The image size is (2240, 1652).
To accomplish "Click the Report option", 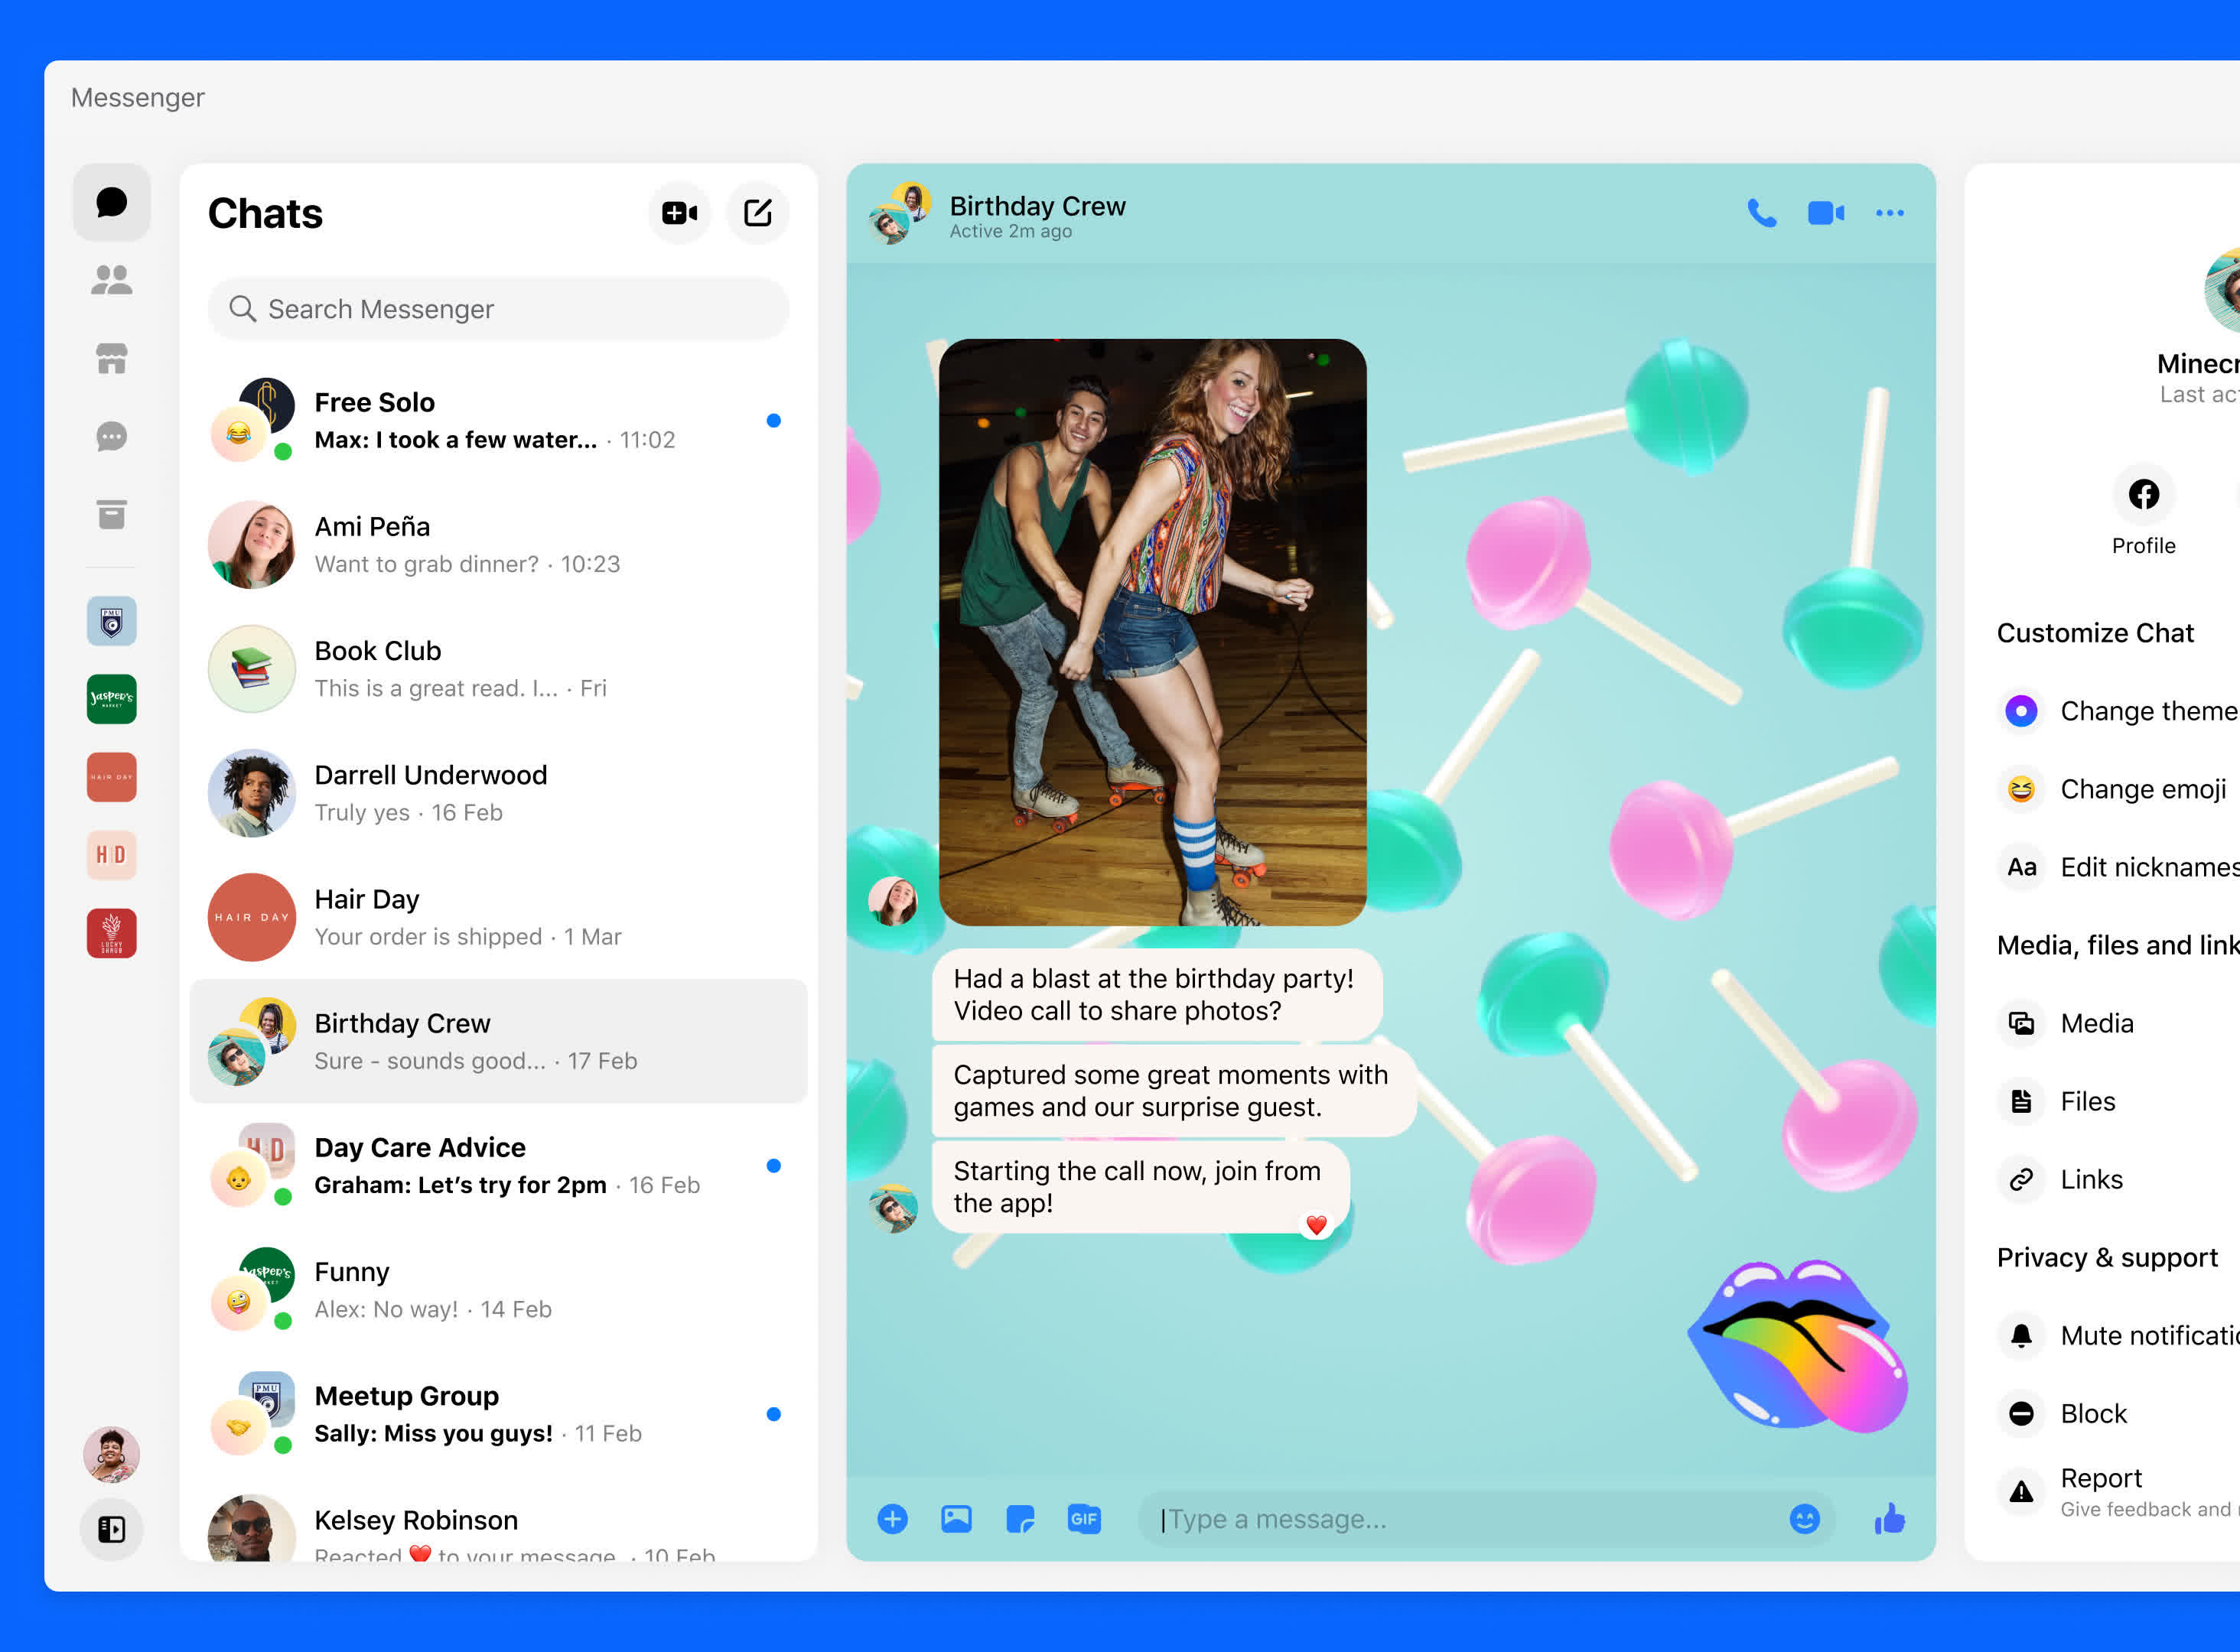I will point(2118,1492).
